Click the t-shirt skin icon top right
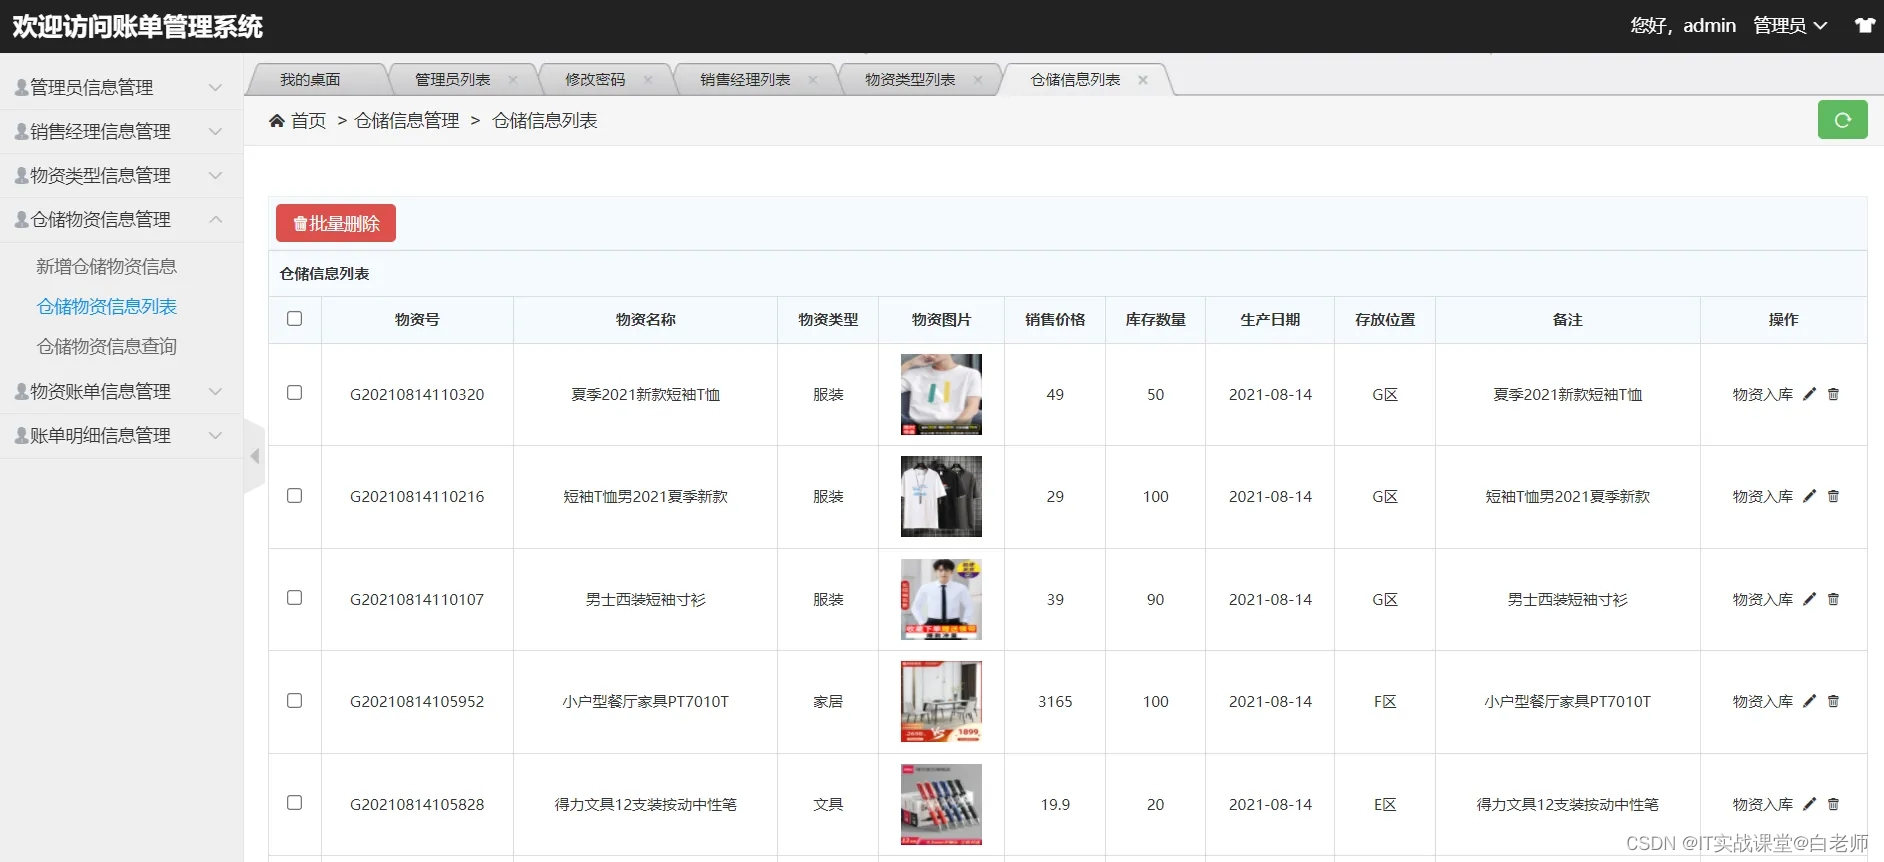Image resolution: width=1884 pixels, height=862 pixels. tap(1865, 26)
